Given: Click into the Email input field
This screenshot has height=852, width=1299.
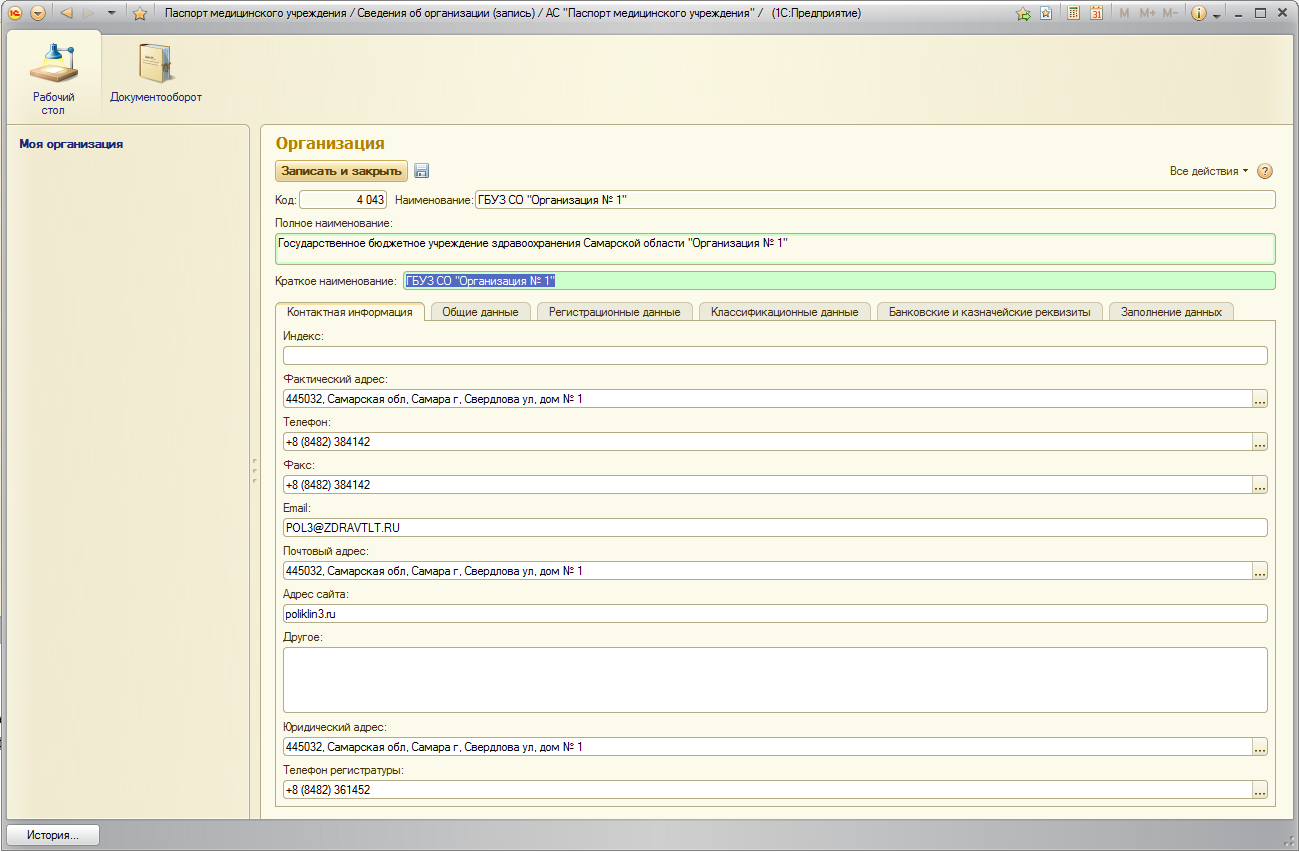Looking at the screenshot, I should click(x=774, y=528).
